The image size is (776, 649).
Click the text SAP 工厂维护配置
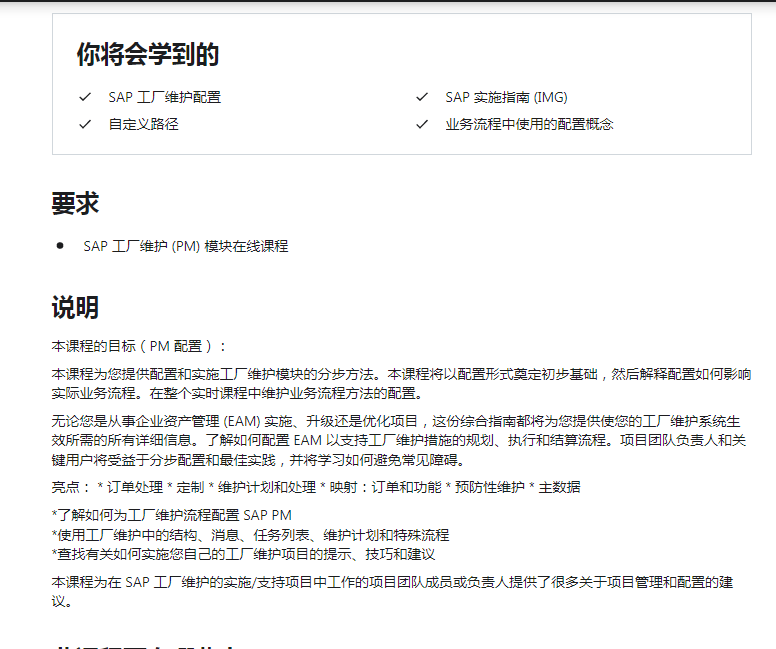[165, 97]
